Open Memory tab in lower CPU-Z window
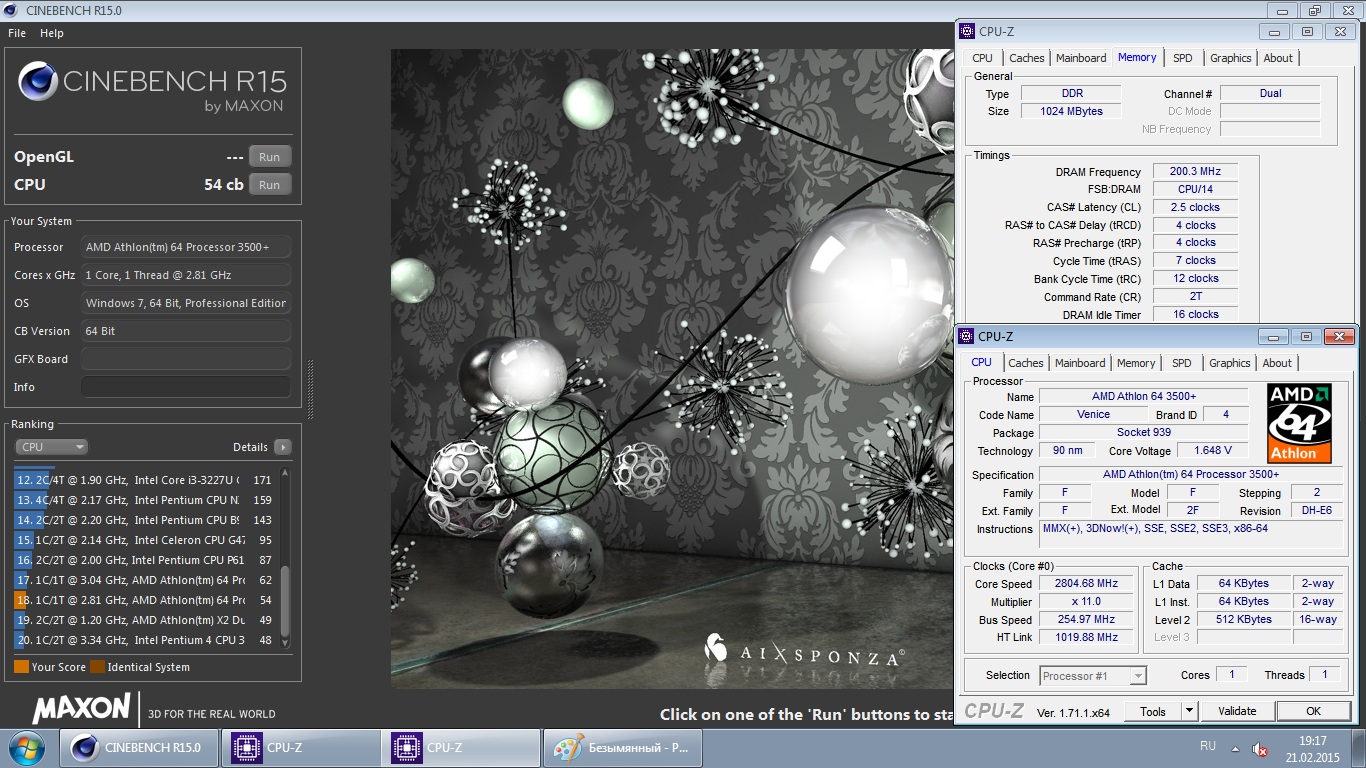Viewport: 1366px width, 768px height. (x=1135, y=363)
